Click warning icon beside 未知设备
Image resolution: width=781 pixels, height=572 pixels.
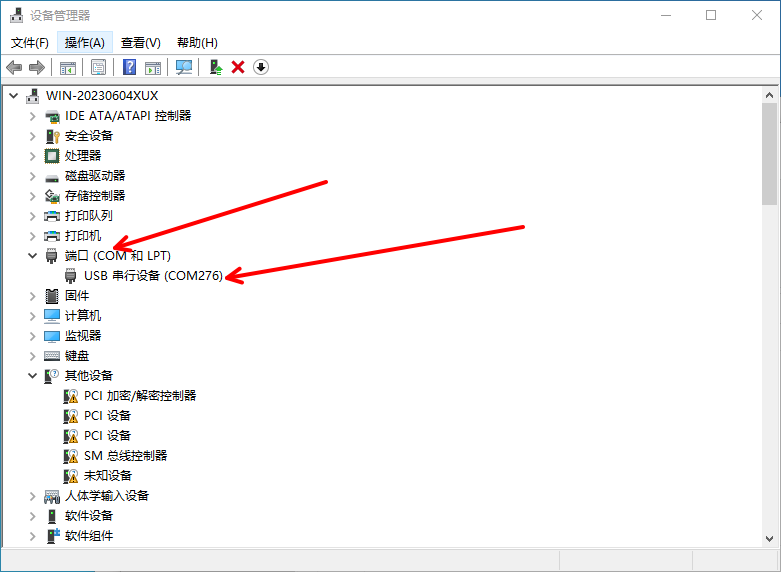click(71, 476)
